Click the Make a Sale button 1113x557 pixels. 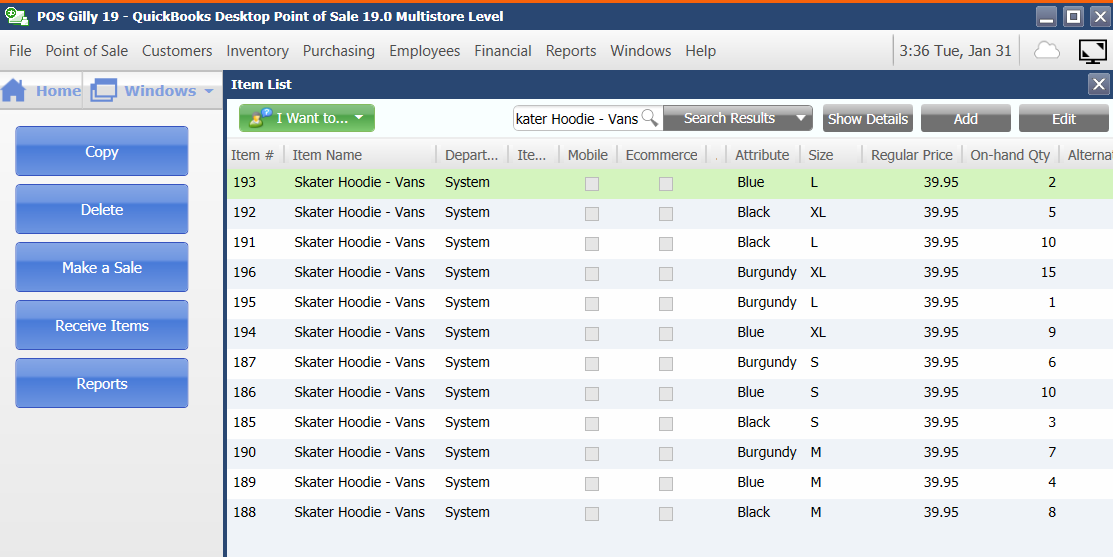102,267
